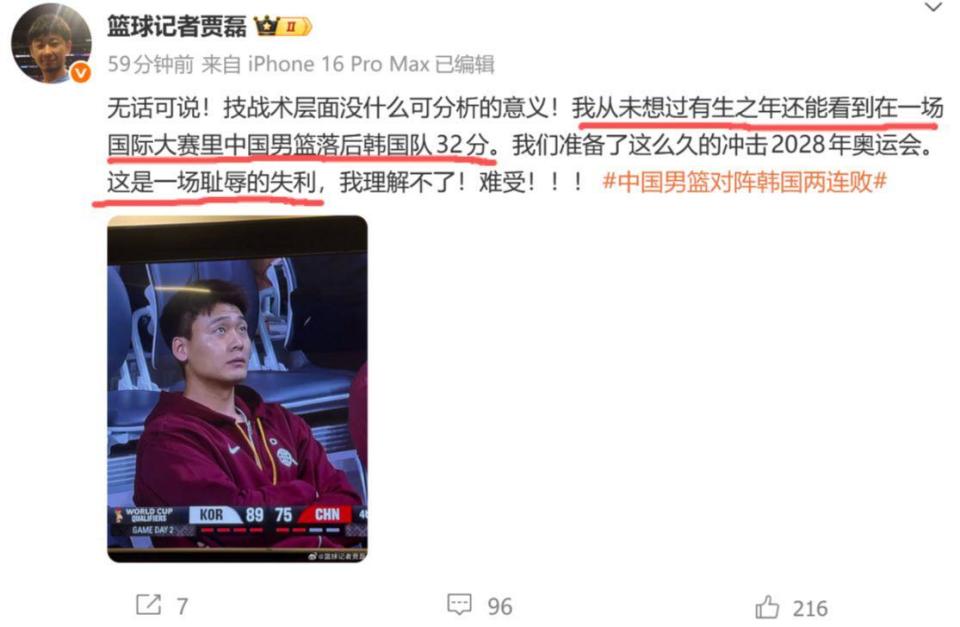Click the 216 likes count

(809, 609)
